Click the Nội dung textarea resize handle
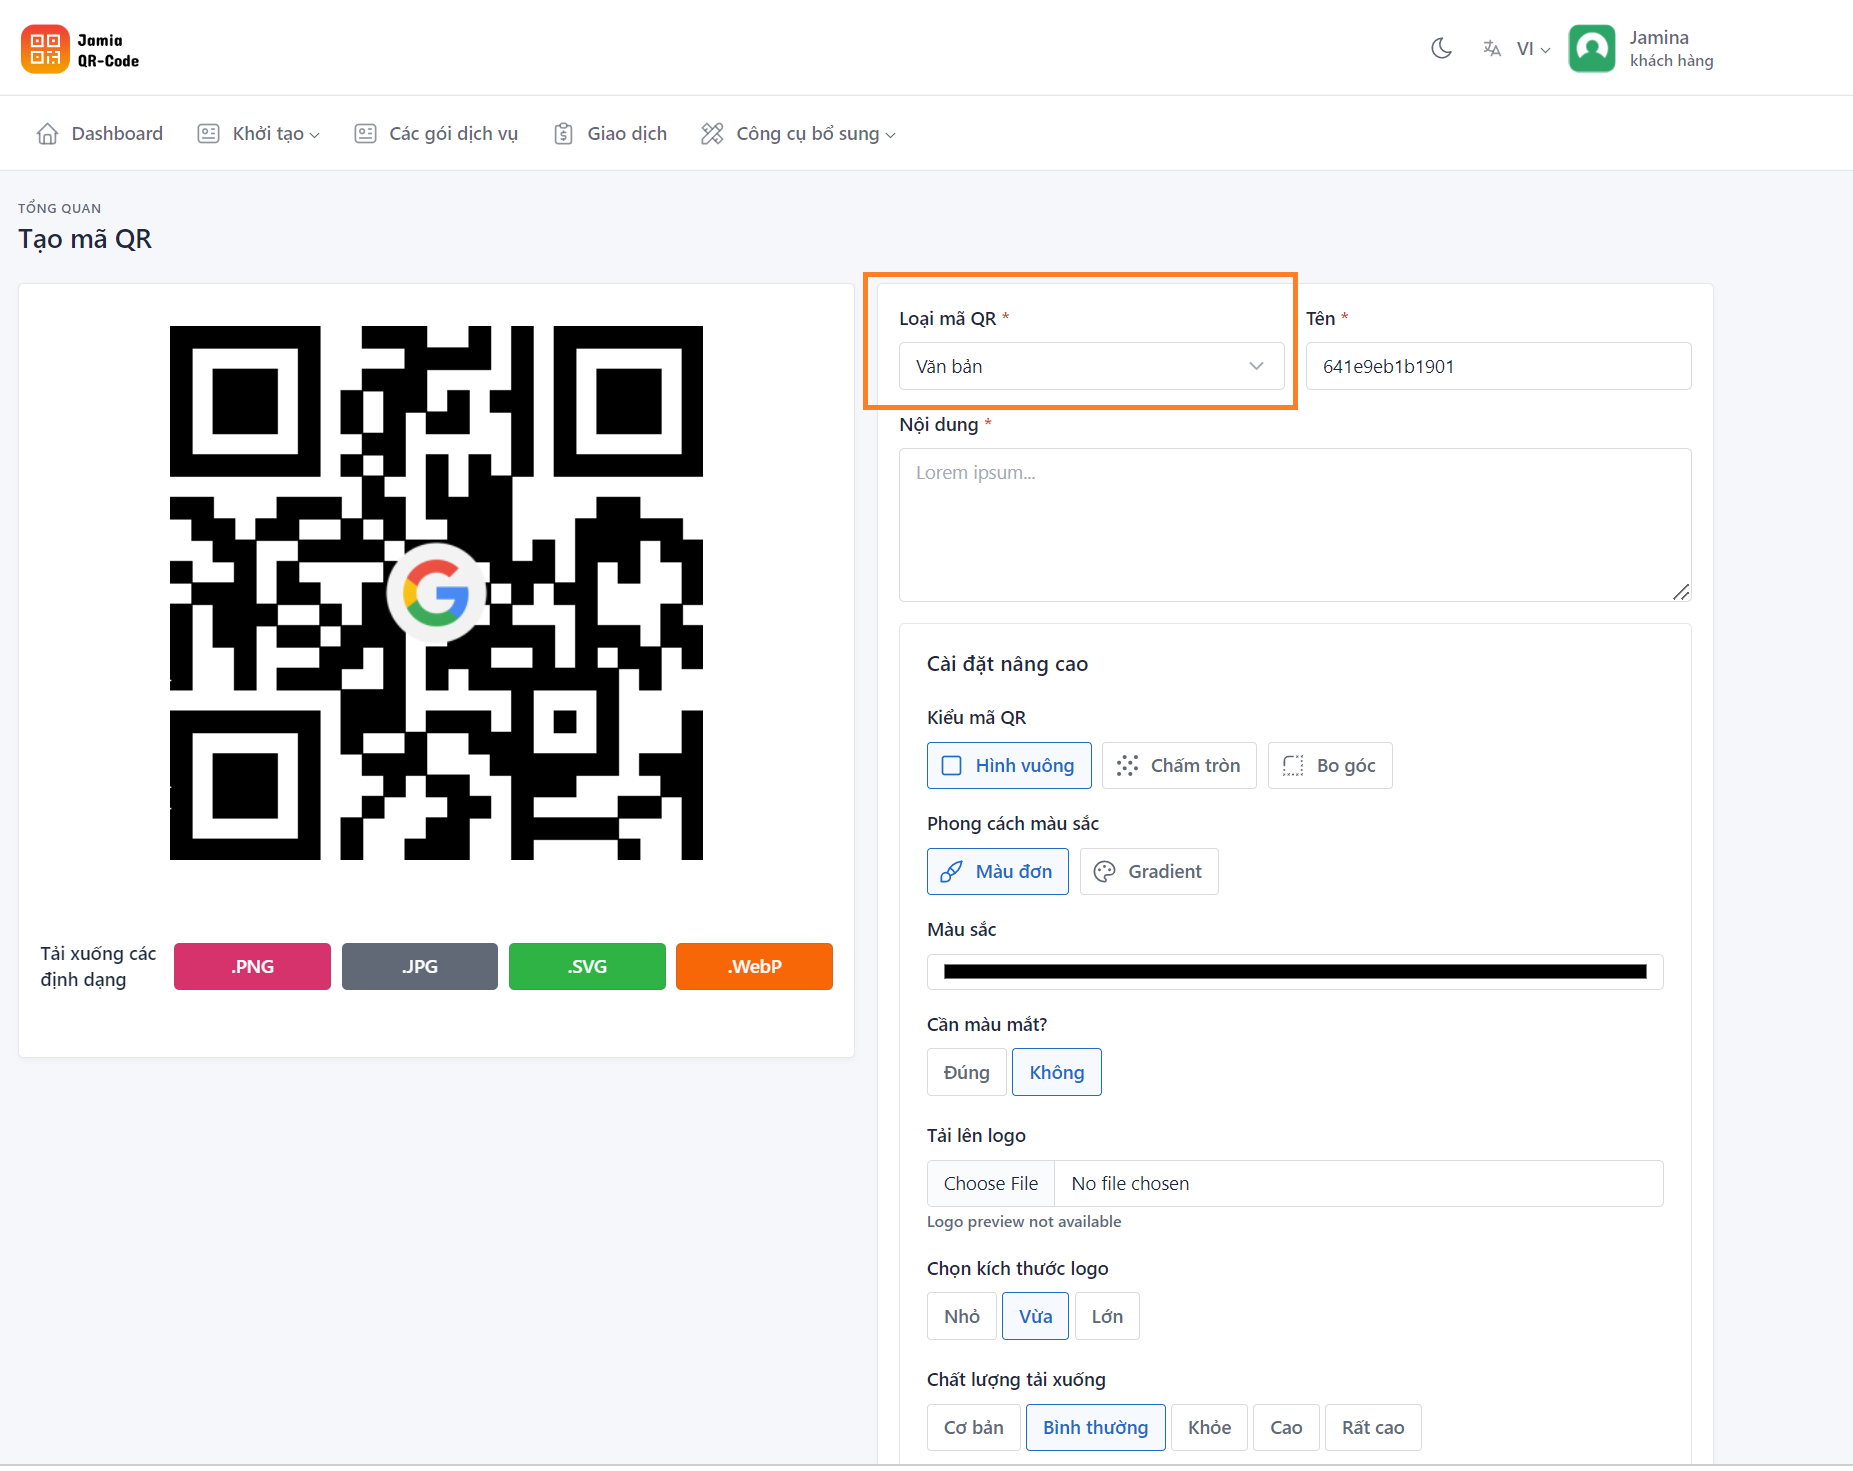This screenshot has height=1471, width=1853. [x=1681, y=592]
